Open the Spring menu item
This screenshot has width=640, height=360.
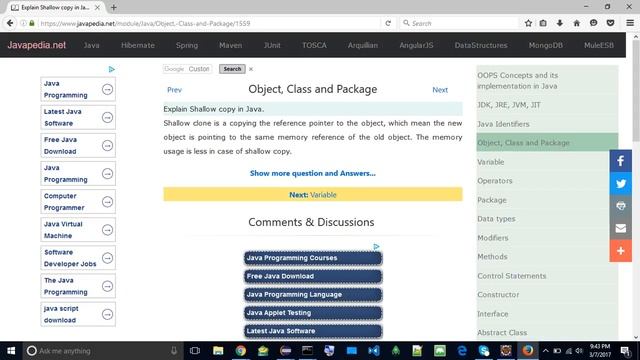(x=187, y=45)
